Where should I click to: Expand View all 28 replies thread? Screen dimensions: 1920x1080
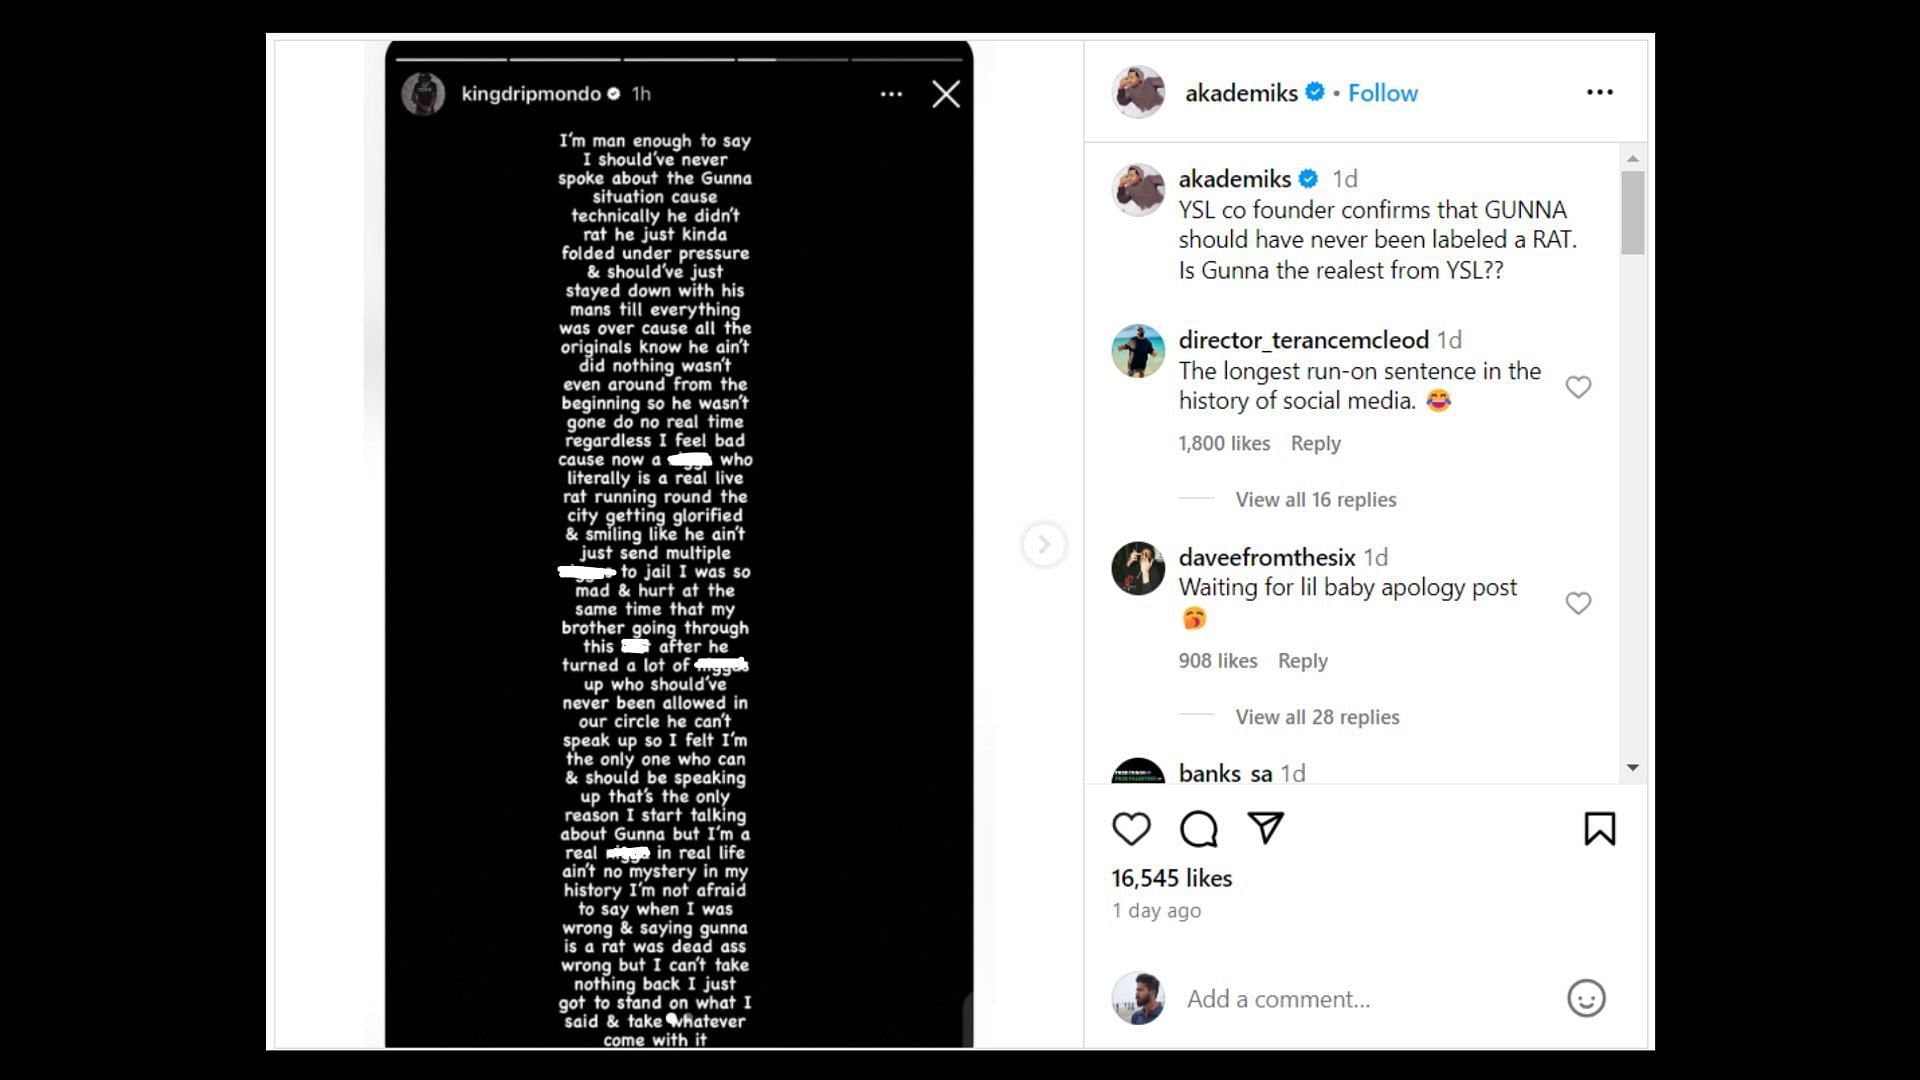click(1317, 716)
